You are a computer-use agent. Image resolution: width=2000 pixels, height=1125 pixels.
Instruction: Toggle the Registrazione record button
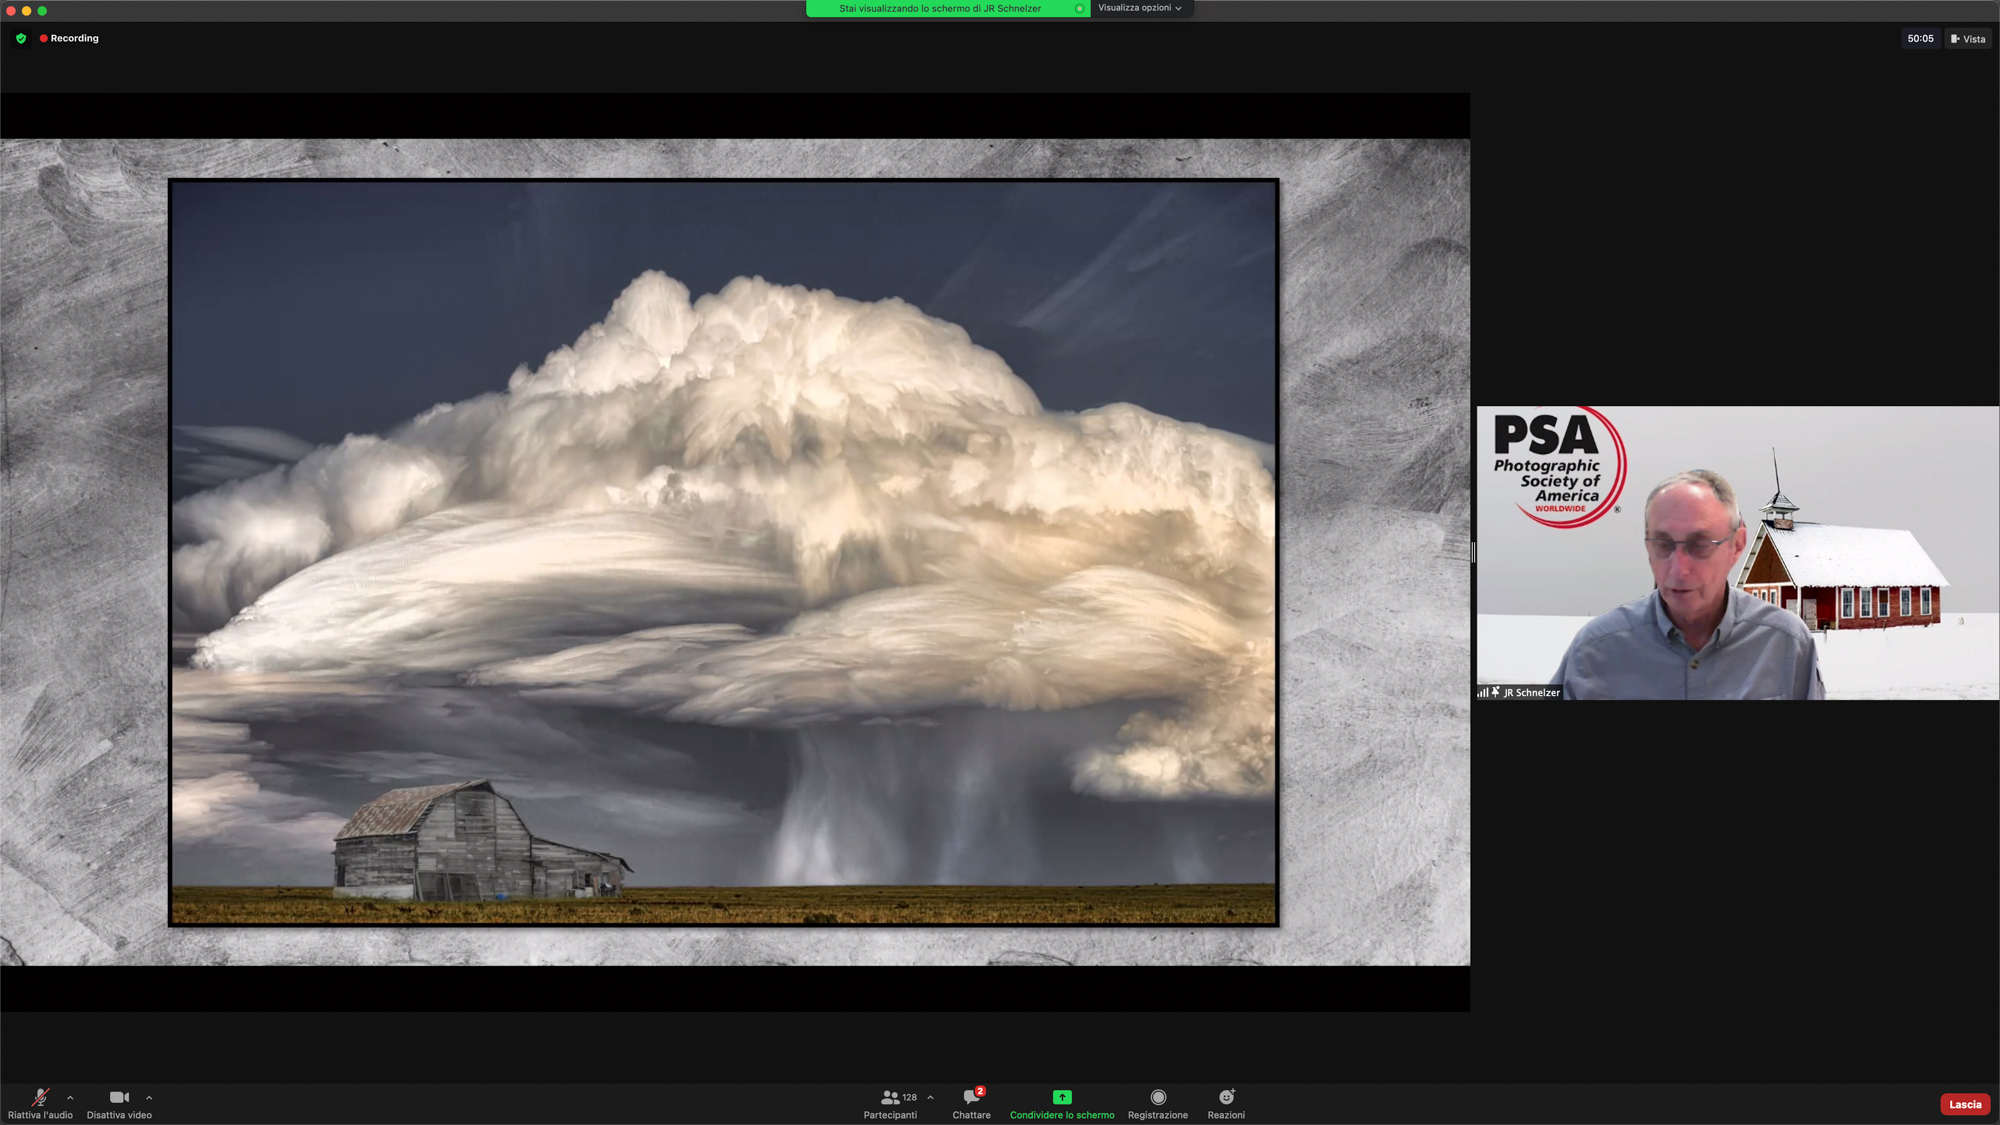[1158, 1097]
